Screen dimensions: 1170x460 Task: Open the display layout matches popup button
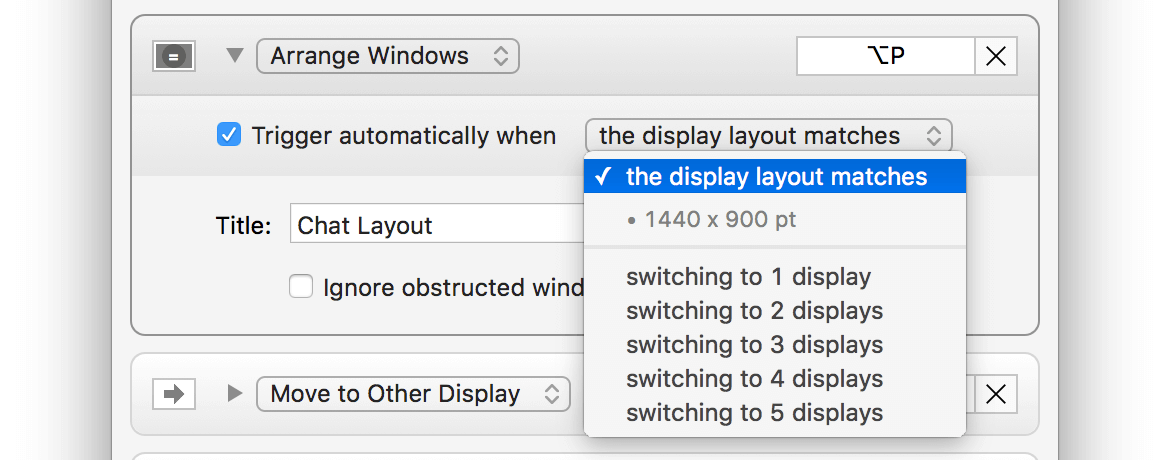click(x=768, y=136)
